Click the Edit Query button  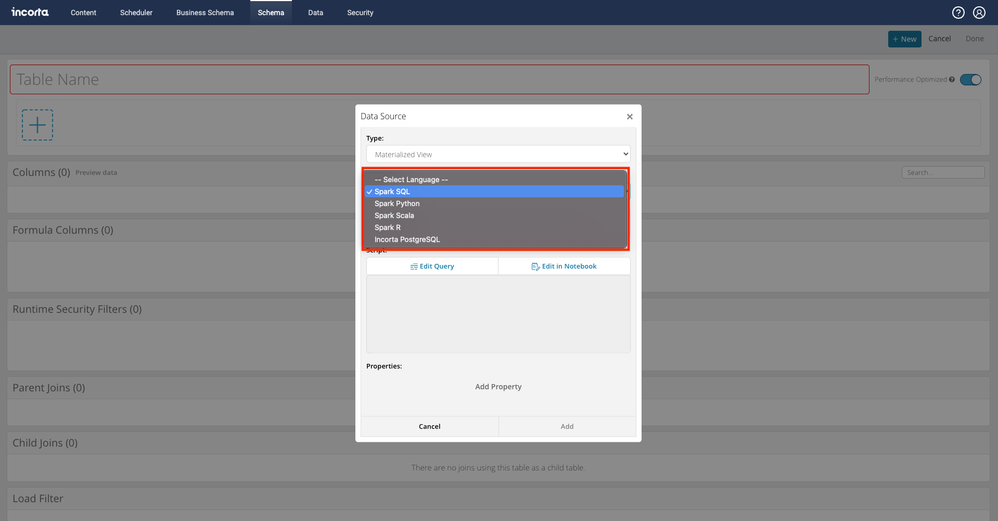click(x=432, y=267)
